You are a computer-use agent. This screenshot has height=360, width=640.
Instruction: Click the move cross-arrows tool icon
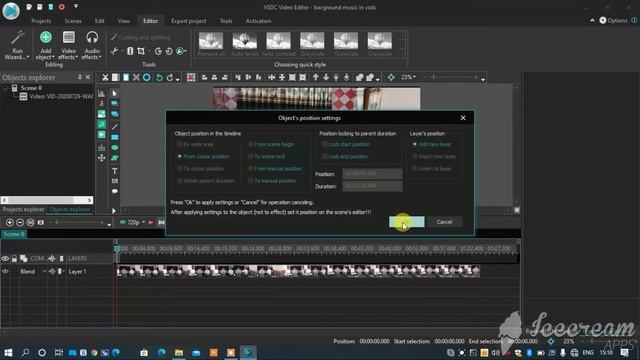[x=102, y=158]
